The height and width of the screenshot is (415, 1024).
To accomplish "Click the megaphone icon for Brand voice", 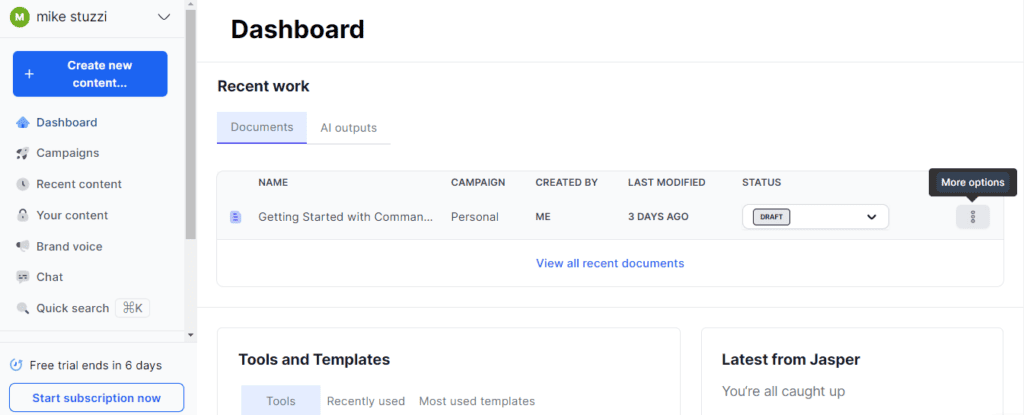I will [x=23, y=246].
